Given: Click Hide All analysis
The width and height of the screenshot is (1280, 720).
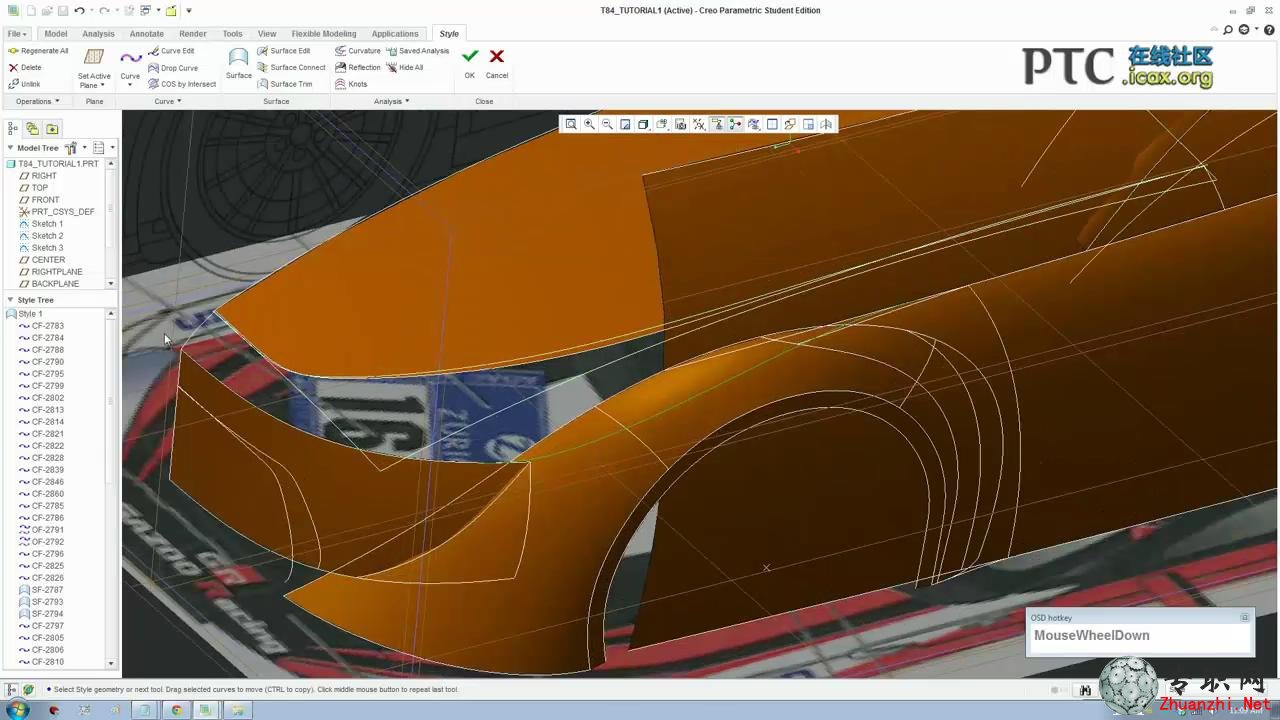Looking at the screenshot, I should 405,68.
